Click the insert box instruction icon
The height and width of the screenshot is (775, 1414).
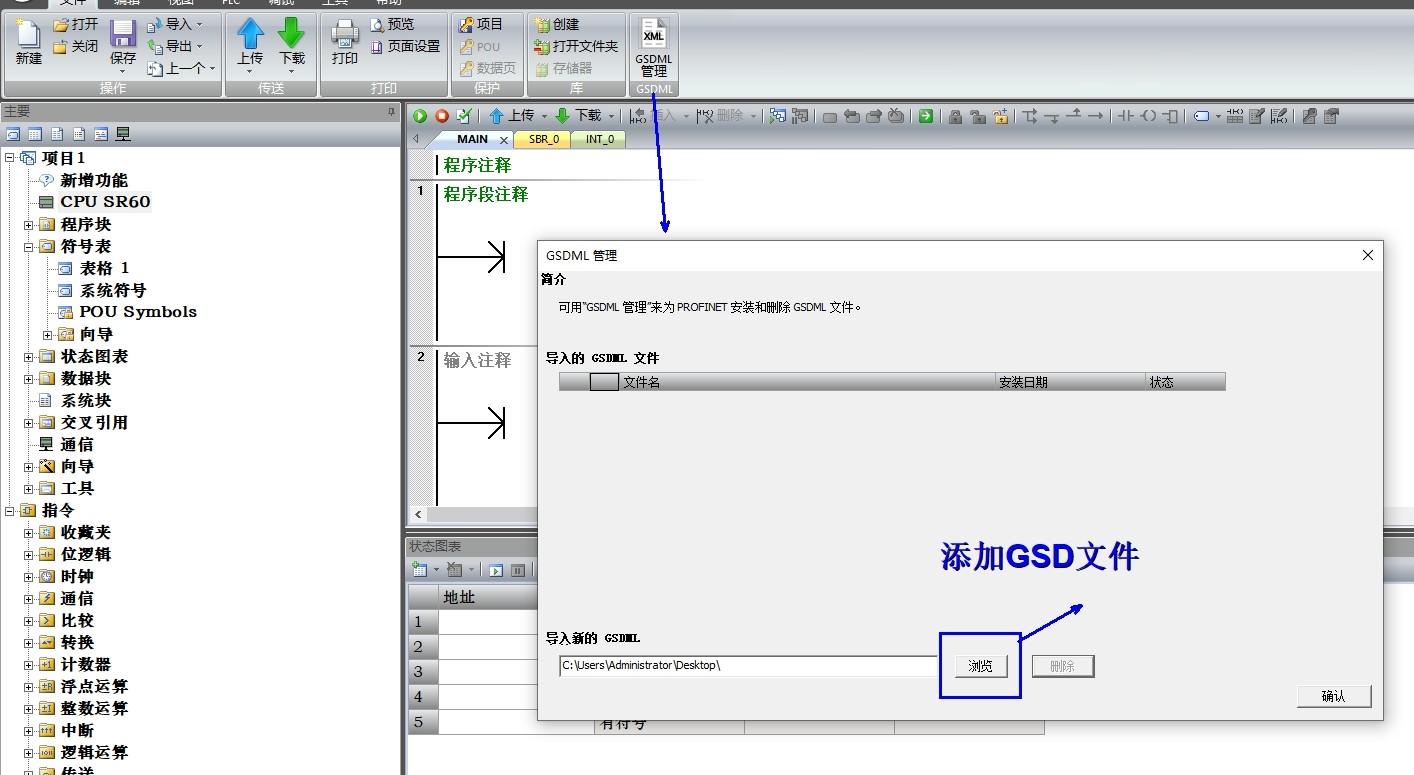pyautogui.click(x=1170, y=116)
